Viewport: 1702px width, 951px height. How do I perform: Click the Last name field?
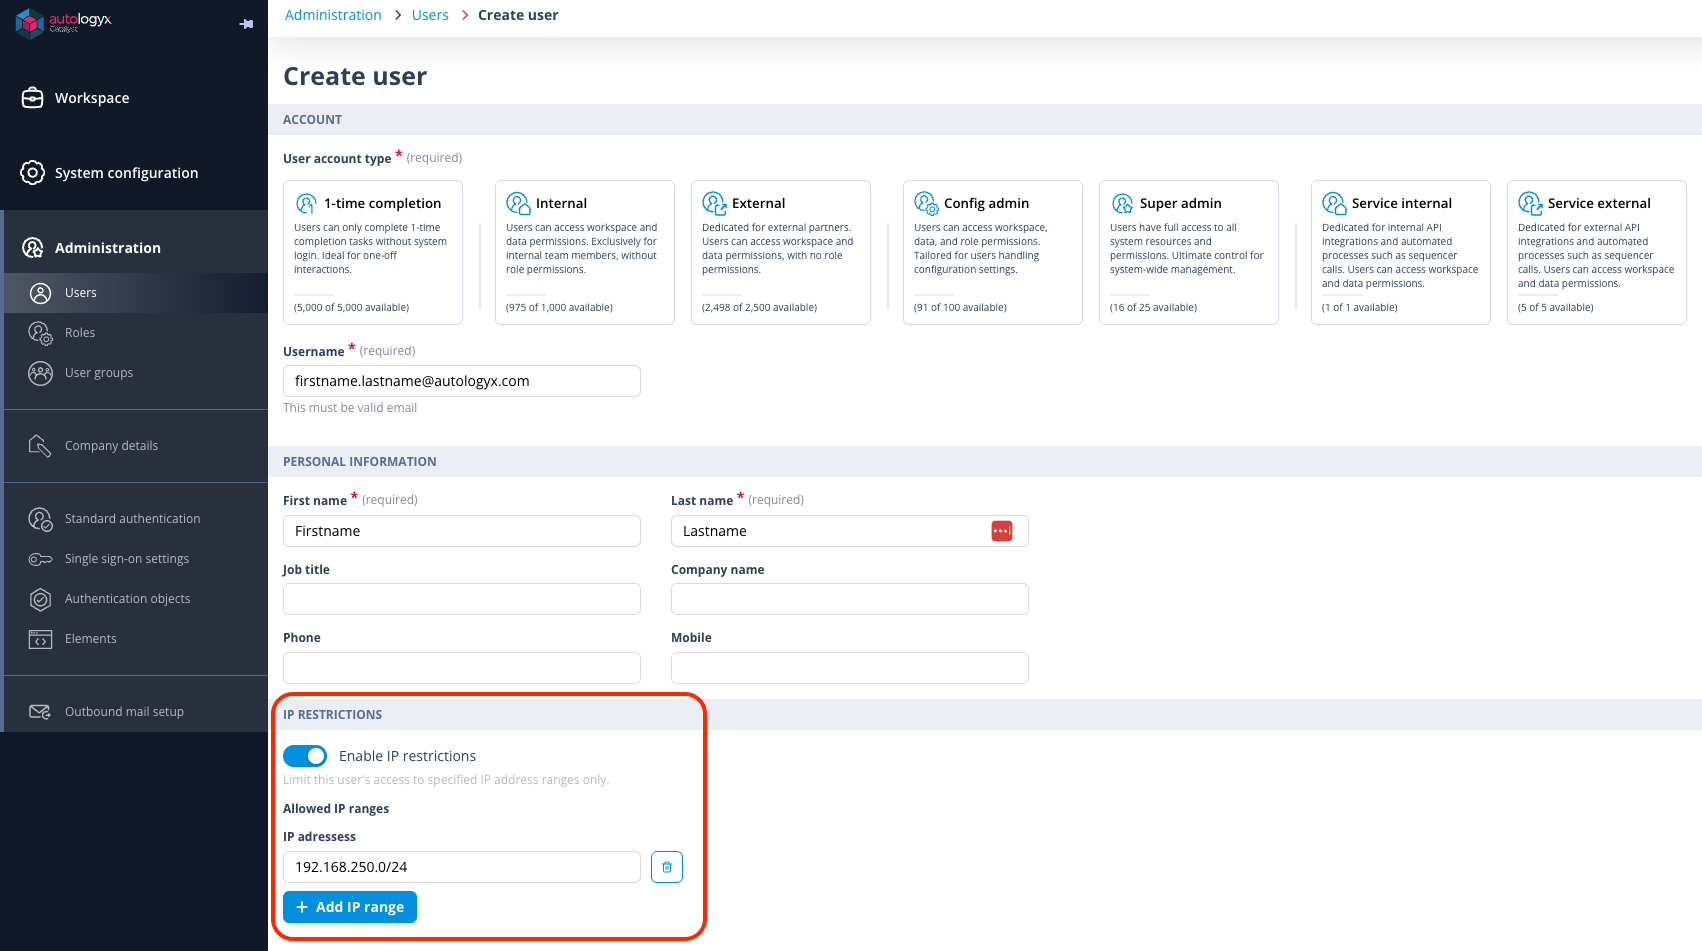point(850,531)
